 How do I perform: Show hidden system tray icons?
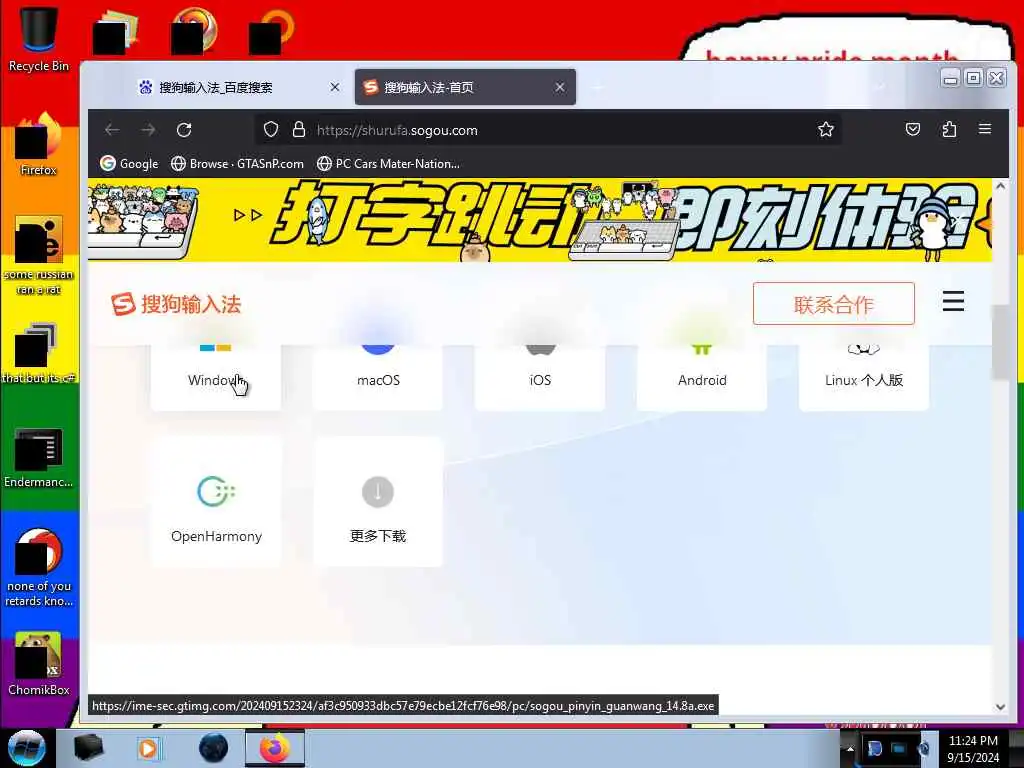click(x=850, y=748)
